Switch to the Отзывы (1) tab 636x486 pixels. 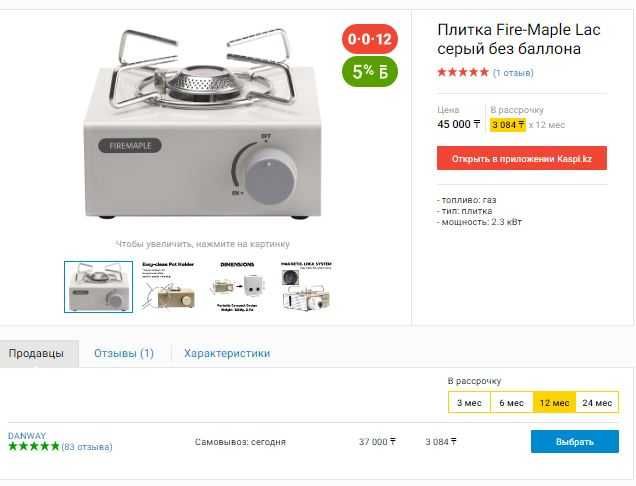124,353
